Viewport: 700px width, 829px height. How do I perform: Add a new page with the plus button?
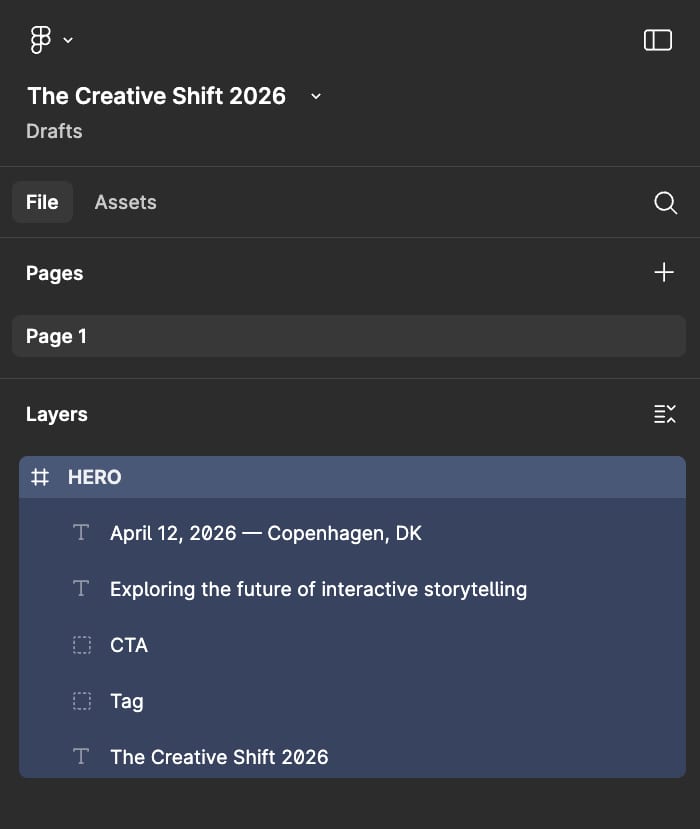click(x=663, y=271)
